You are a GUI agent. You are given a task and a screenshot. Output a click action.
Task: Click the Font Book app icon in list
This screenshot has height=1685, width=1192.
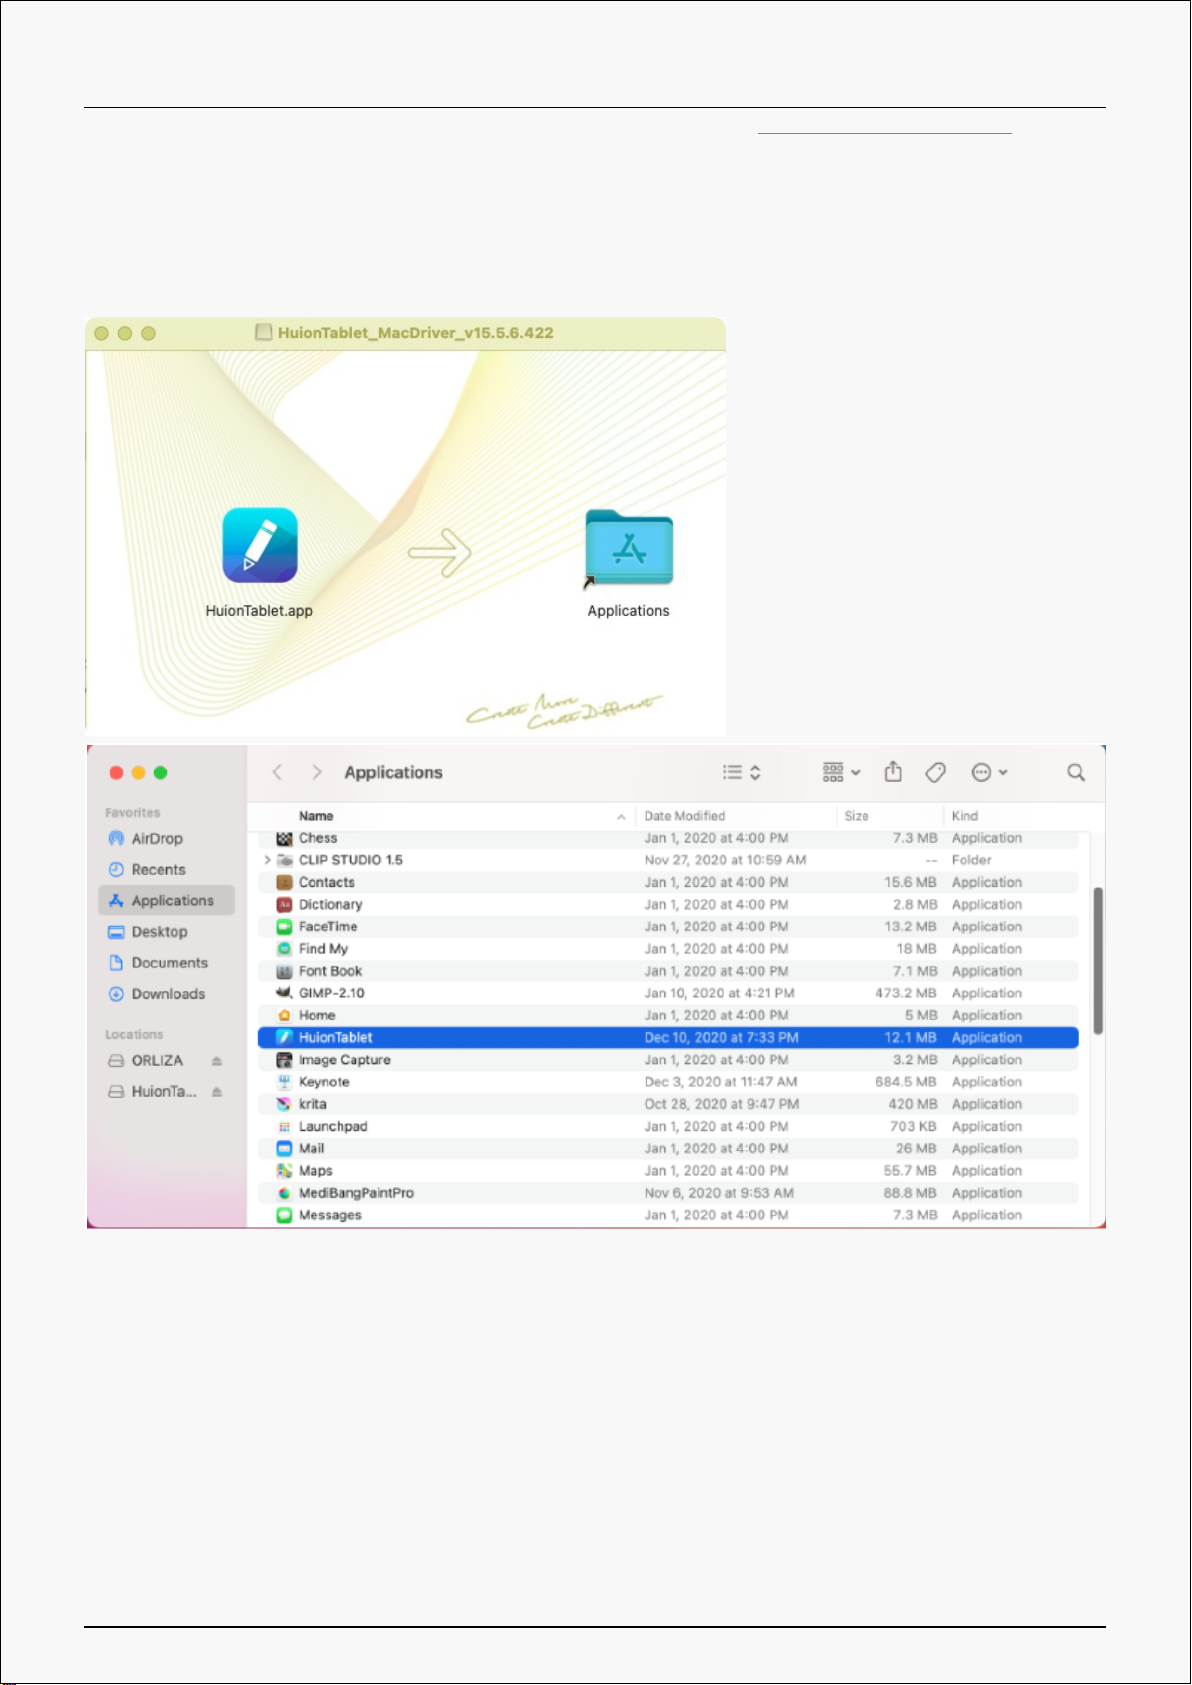[284, 971]
